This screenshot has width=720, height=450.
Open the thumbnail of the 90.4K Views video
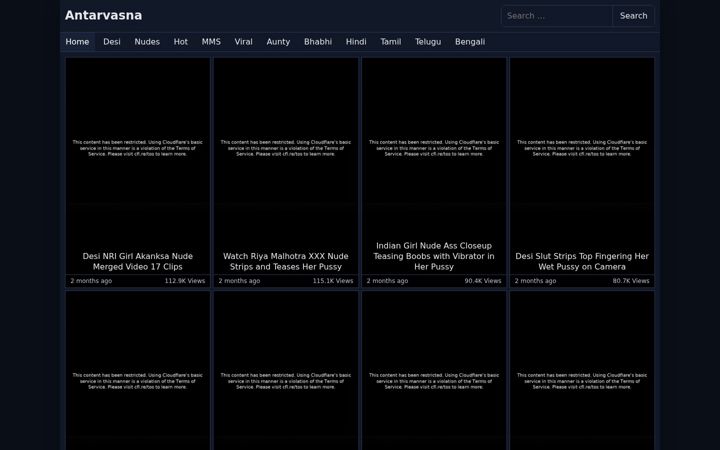(x=434, y=148)
